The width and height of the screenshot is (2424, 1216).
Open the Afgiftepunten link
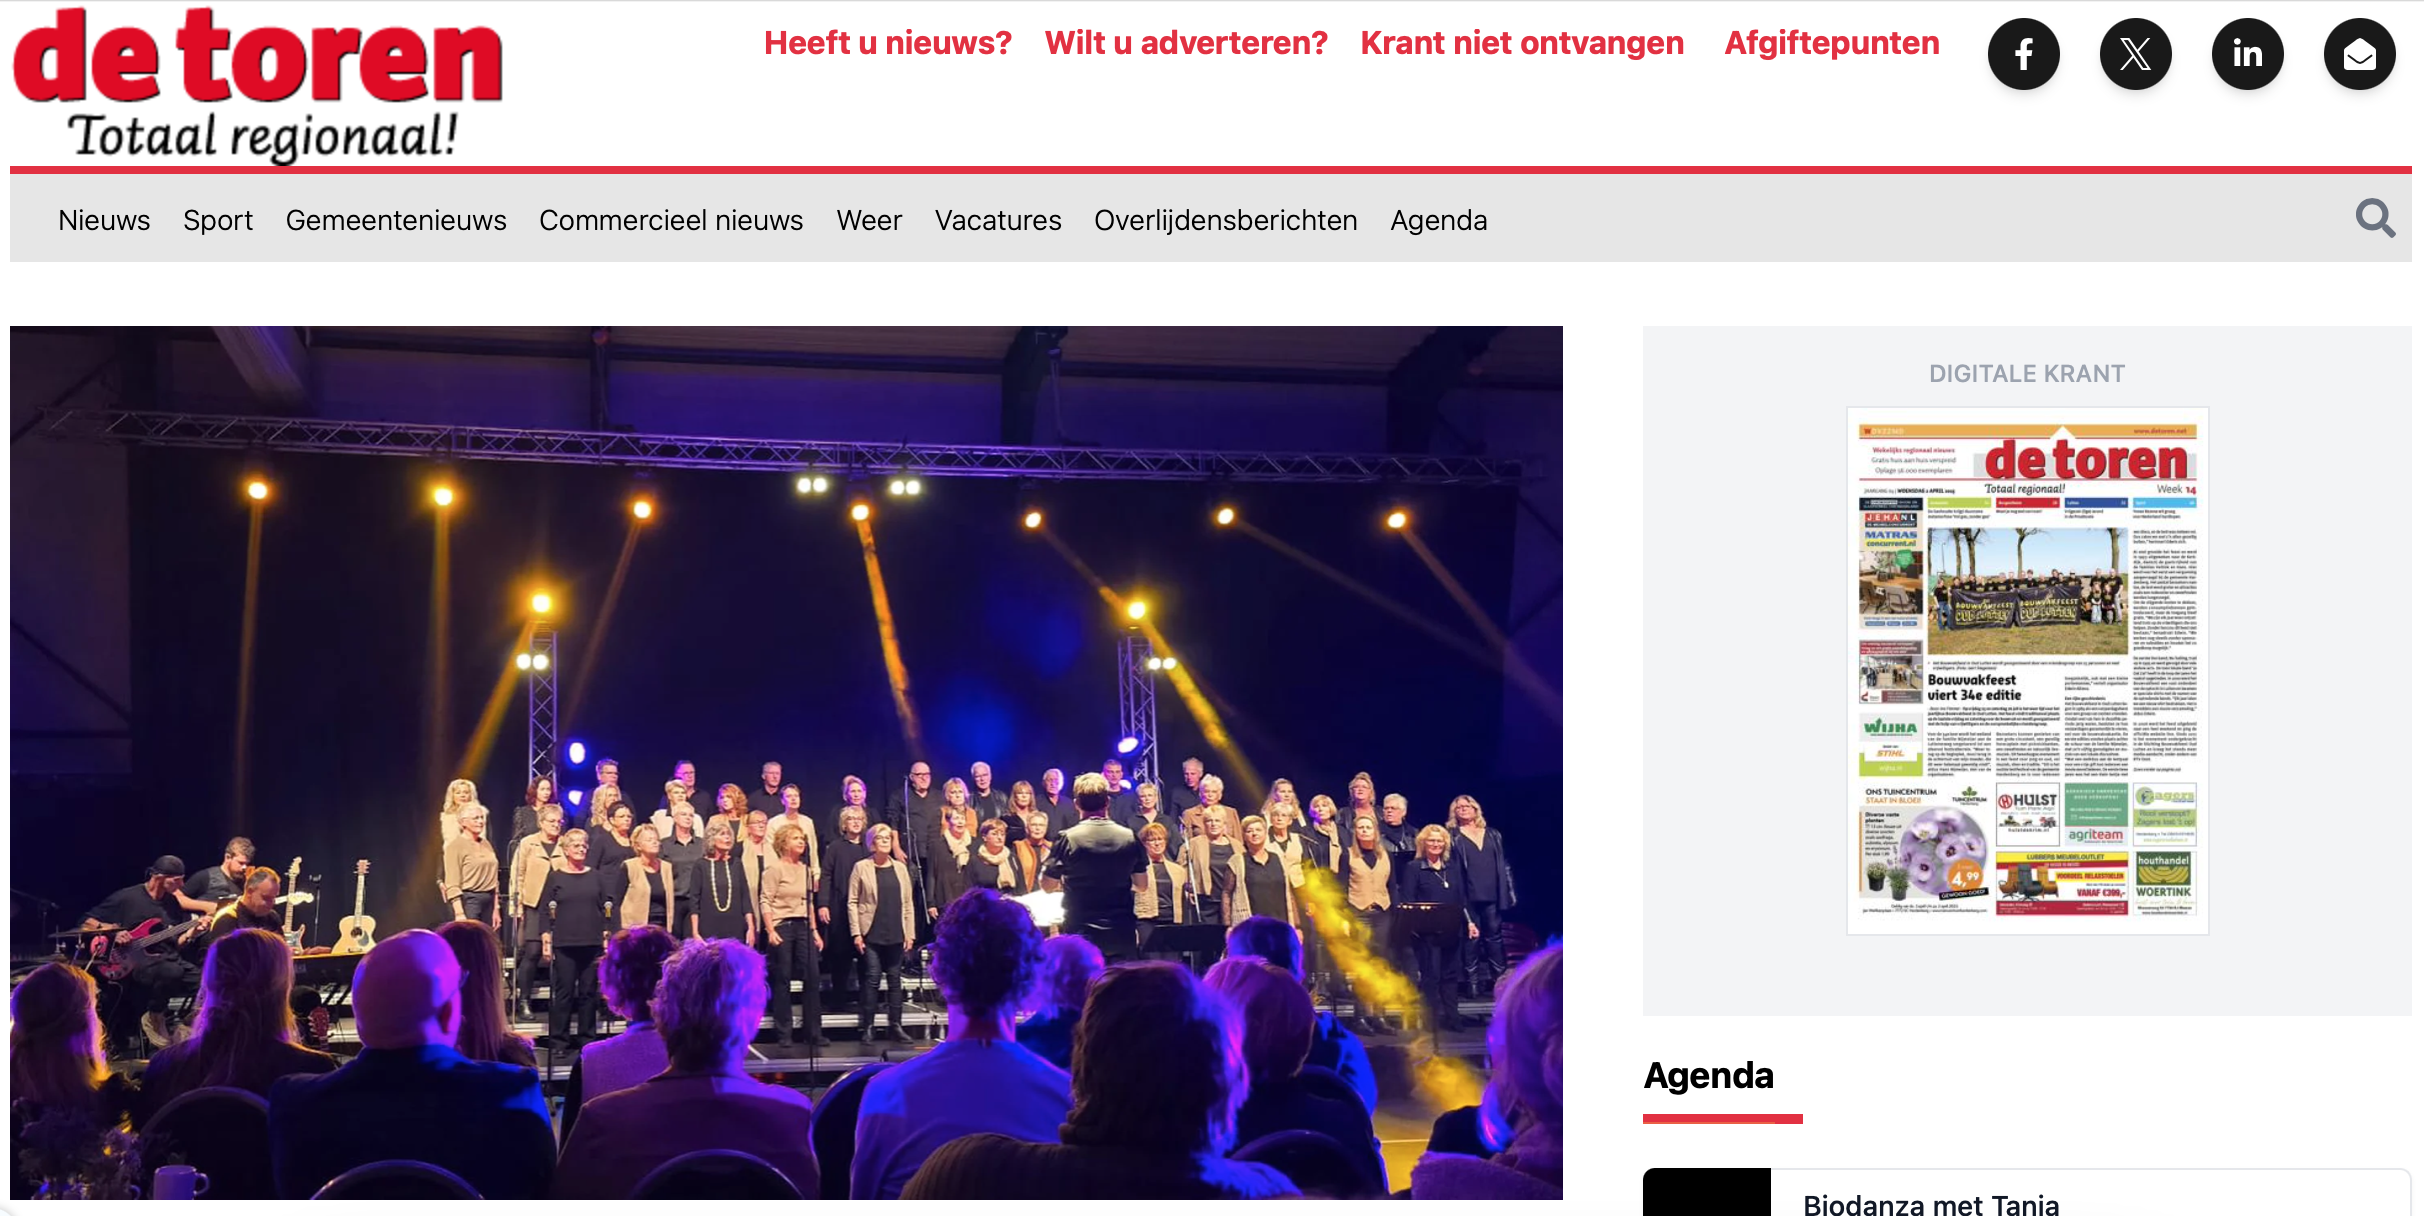1832,43
